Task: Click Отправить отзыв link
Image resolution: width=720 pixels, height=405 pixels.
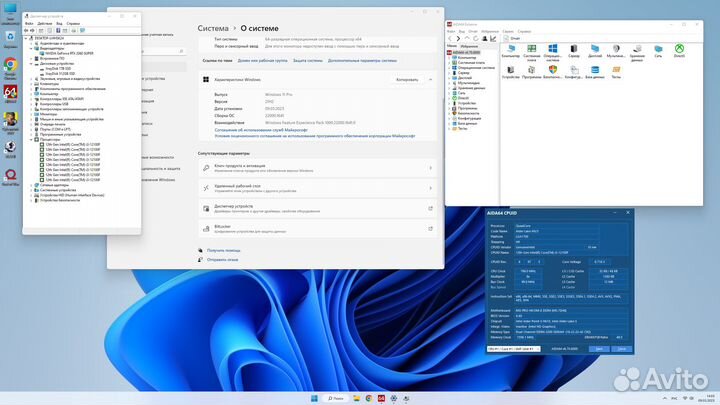Action: coord(222,259)
